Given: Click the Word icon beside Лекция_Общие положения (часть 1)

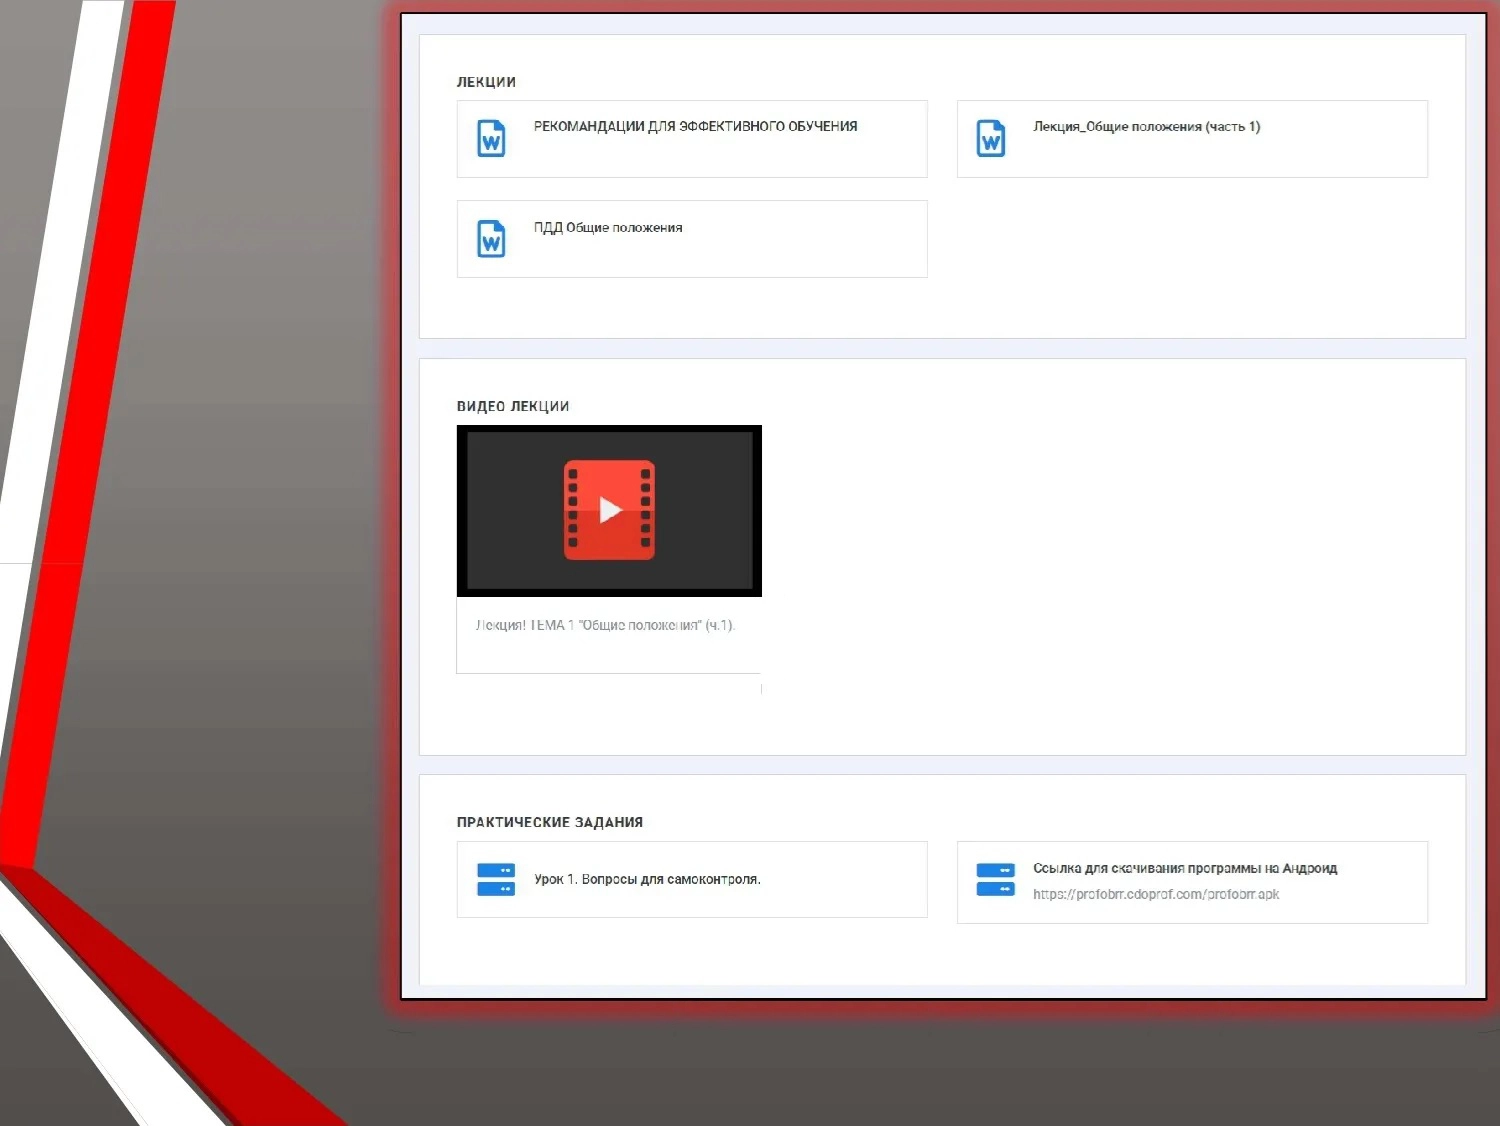Looking at the screenshot, I should 991,139.
